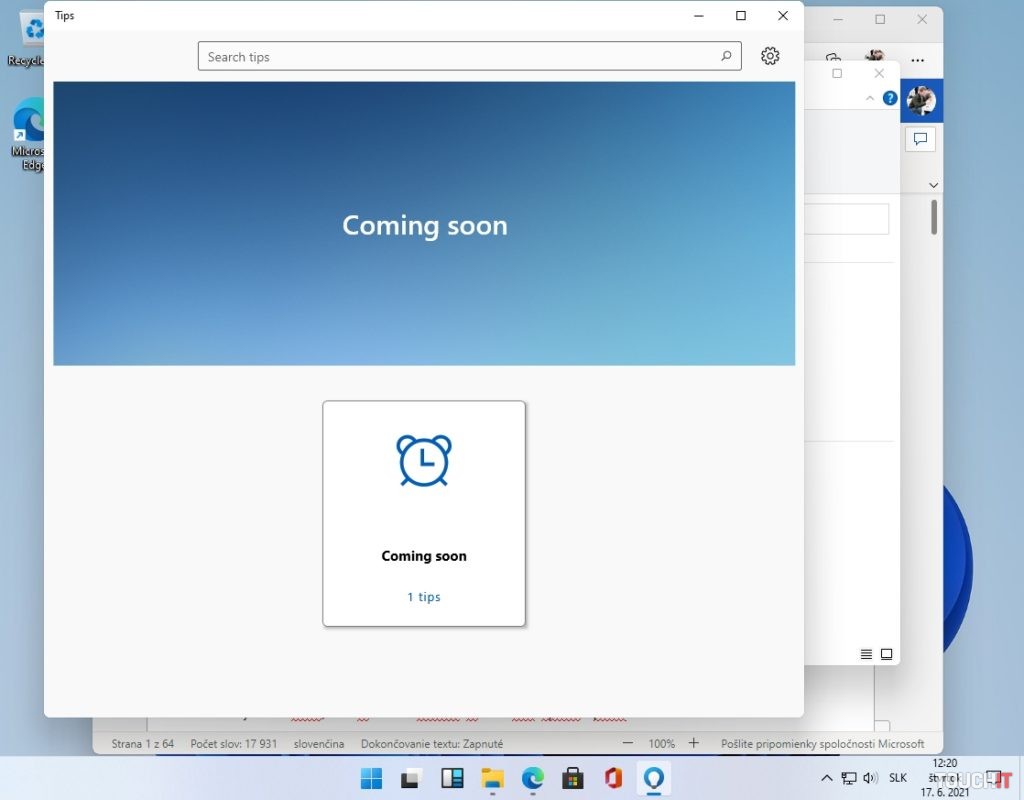1024x800 pixels.
Task: Open the Microsoft Store taskbar icon
Action: pyautogui.click(x=573, y=778)
